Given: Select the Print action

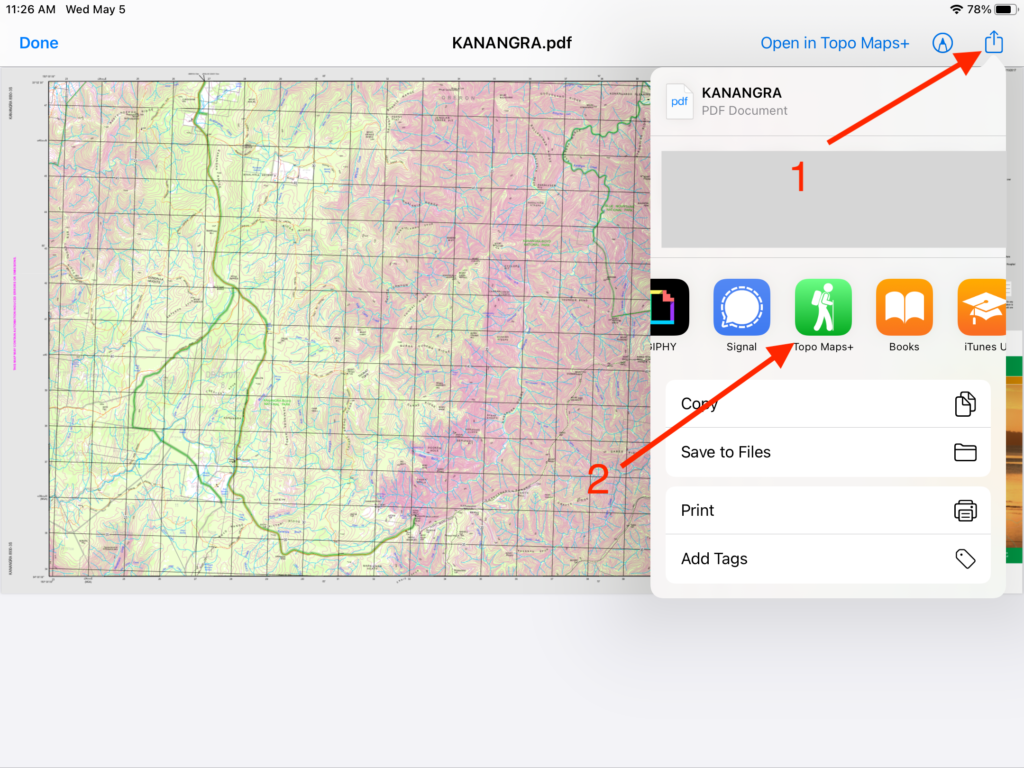Looking at the screenshot, I should 827,510.
